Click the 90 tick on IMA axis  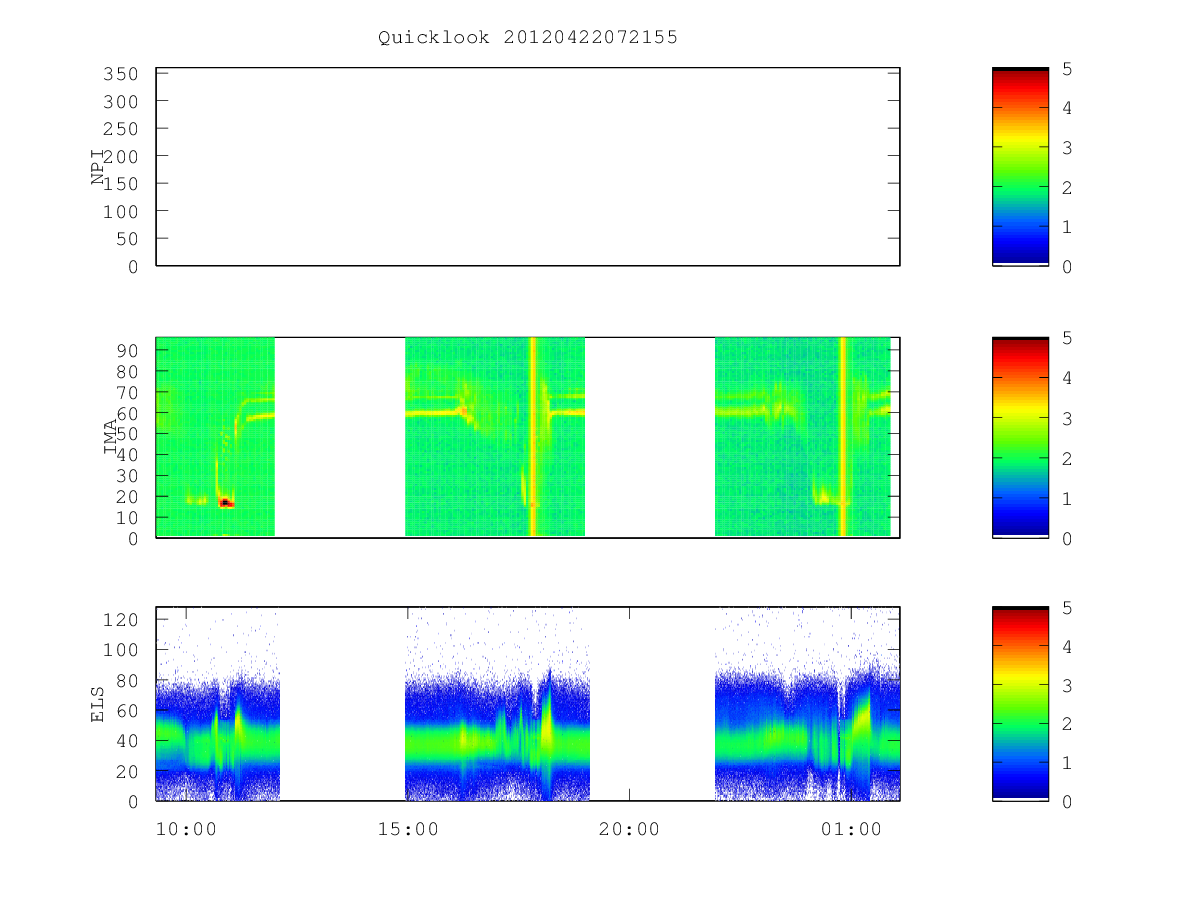click(127, 350)
